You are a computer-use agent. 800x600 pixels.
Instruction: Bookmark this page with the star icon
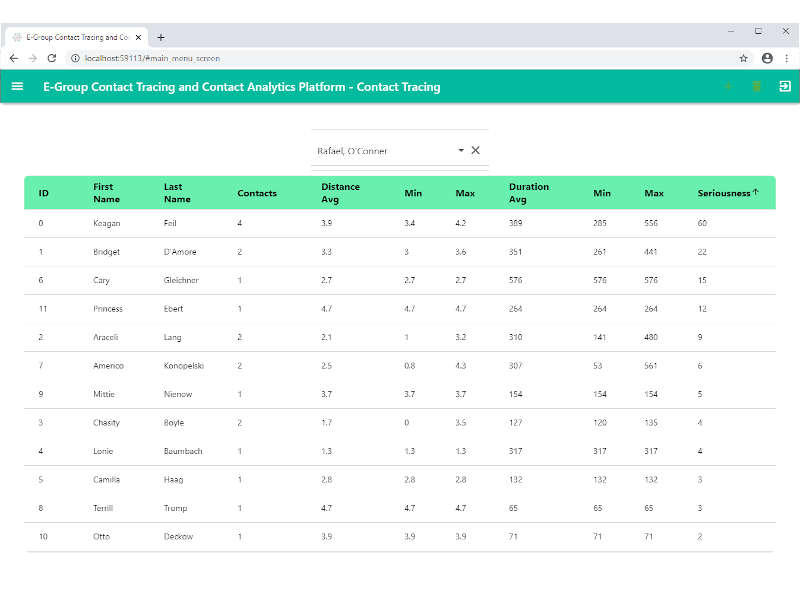coord(743,58)
